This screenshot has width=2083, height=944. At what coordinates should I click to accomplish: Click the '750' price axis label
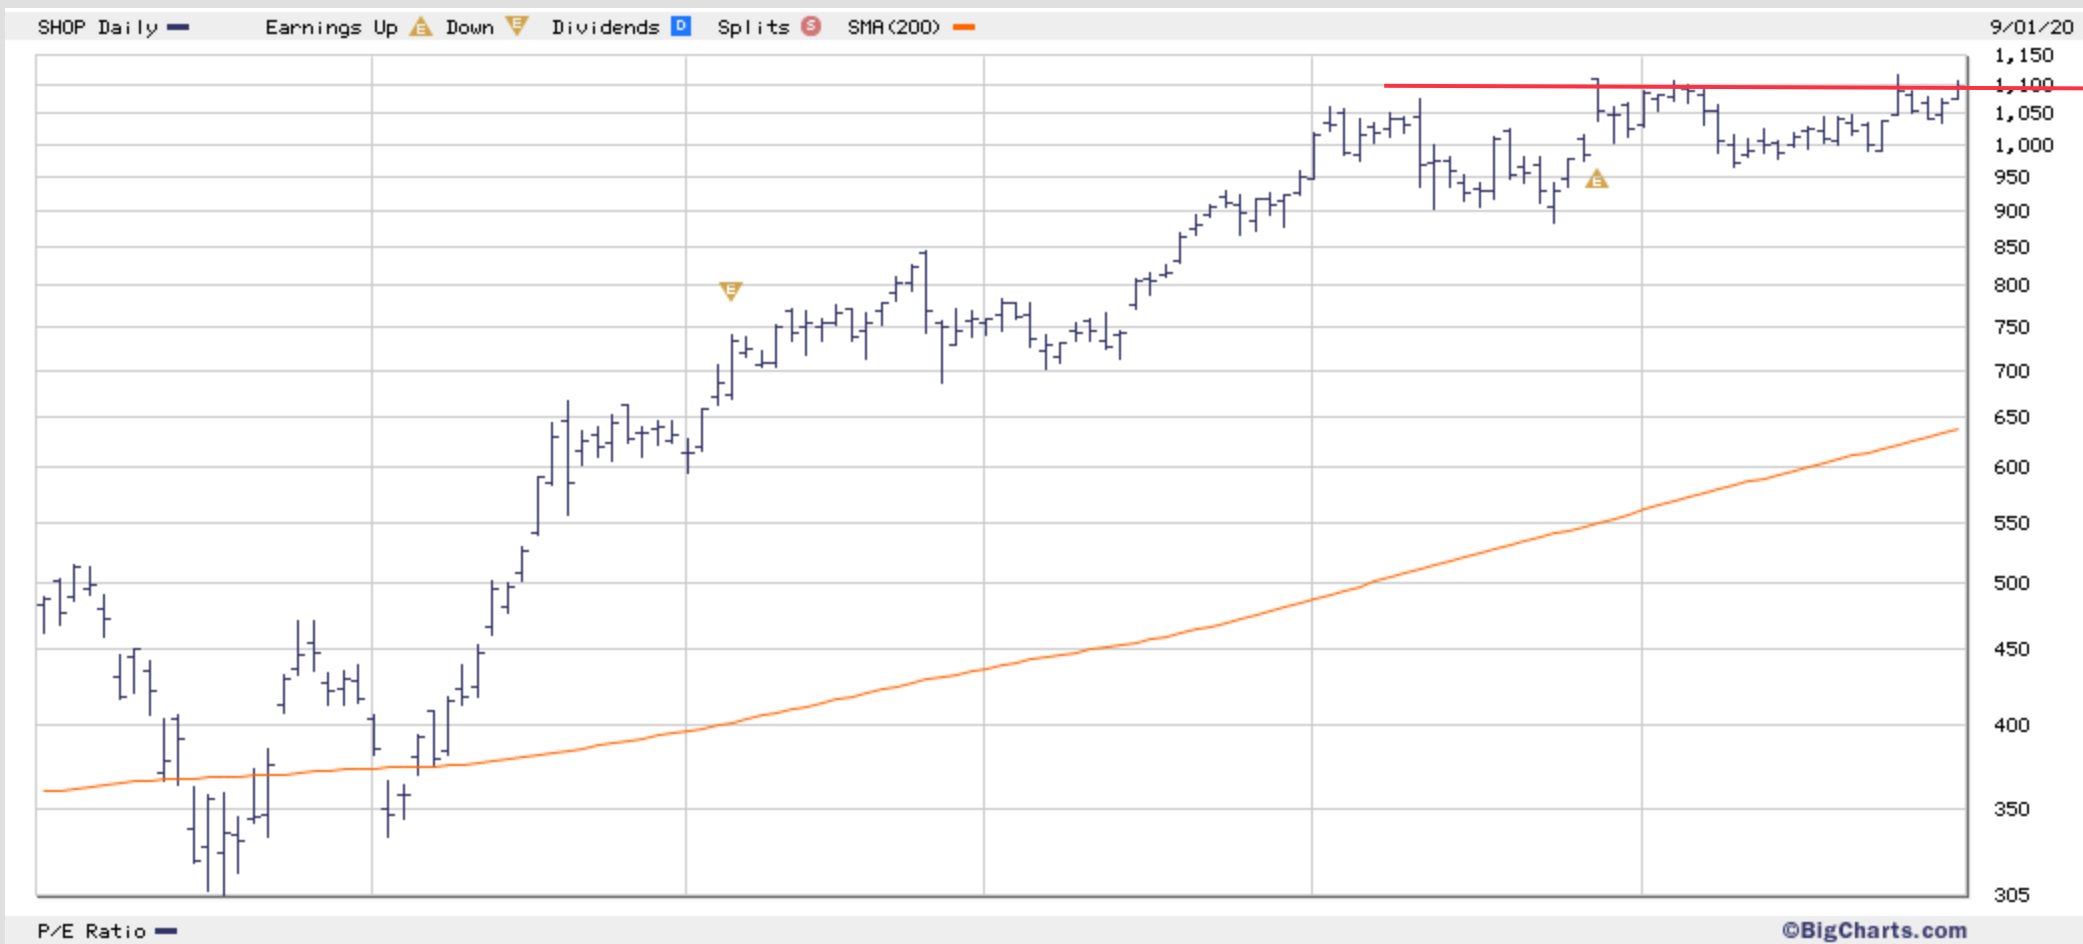coord(2012,327)
